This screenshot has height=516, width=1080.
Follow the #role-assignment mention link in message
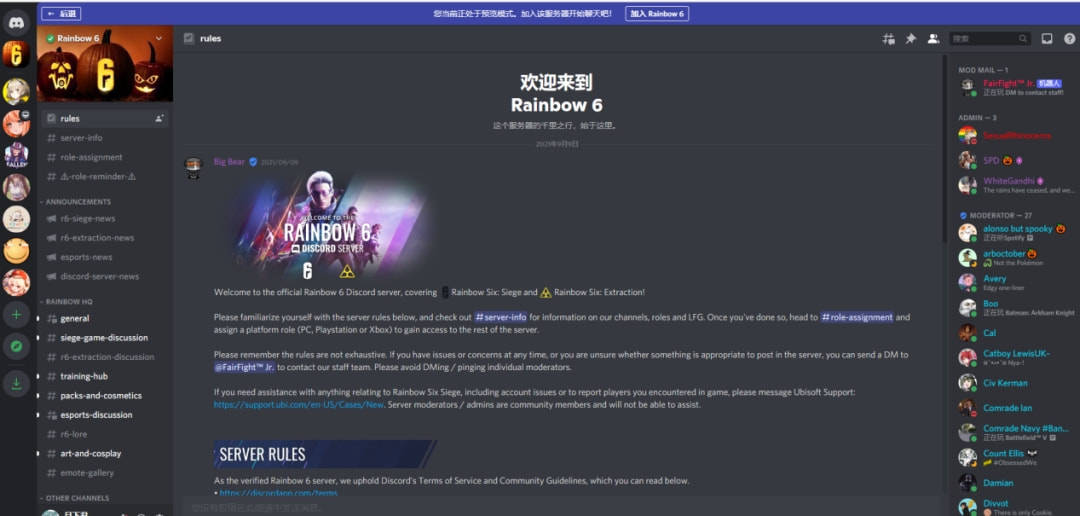pyautogui.click(x=857, y=318)
